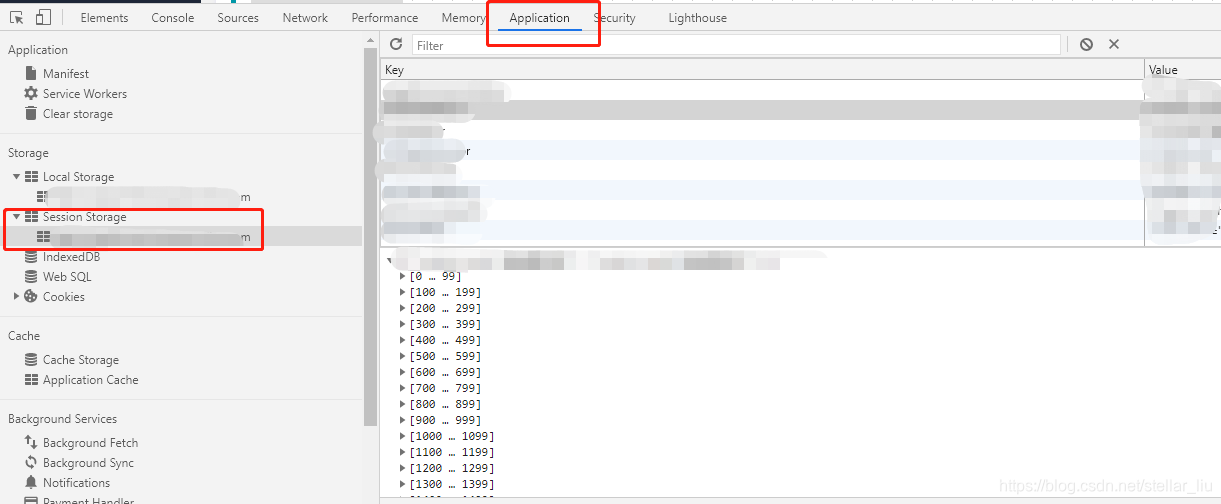Select Cookies in the sidebar

(x=64, y=297)
